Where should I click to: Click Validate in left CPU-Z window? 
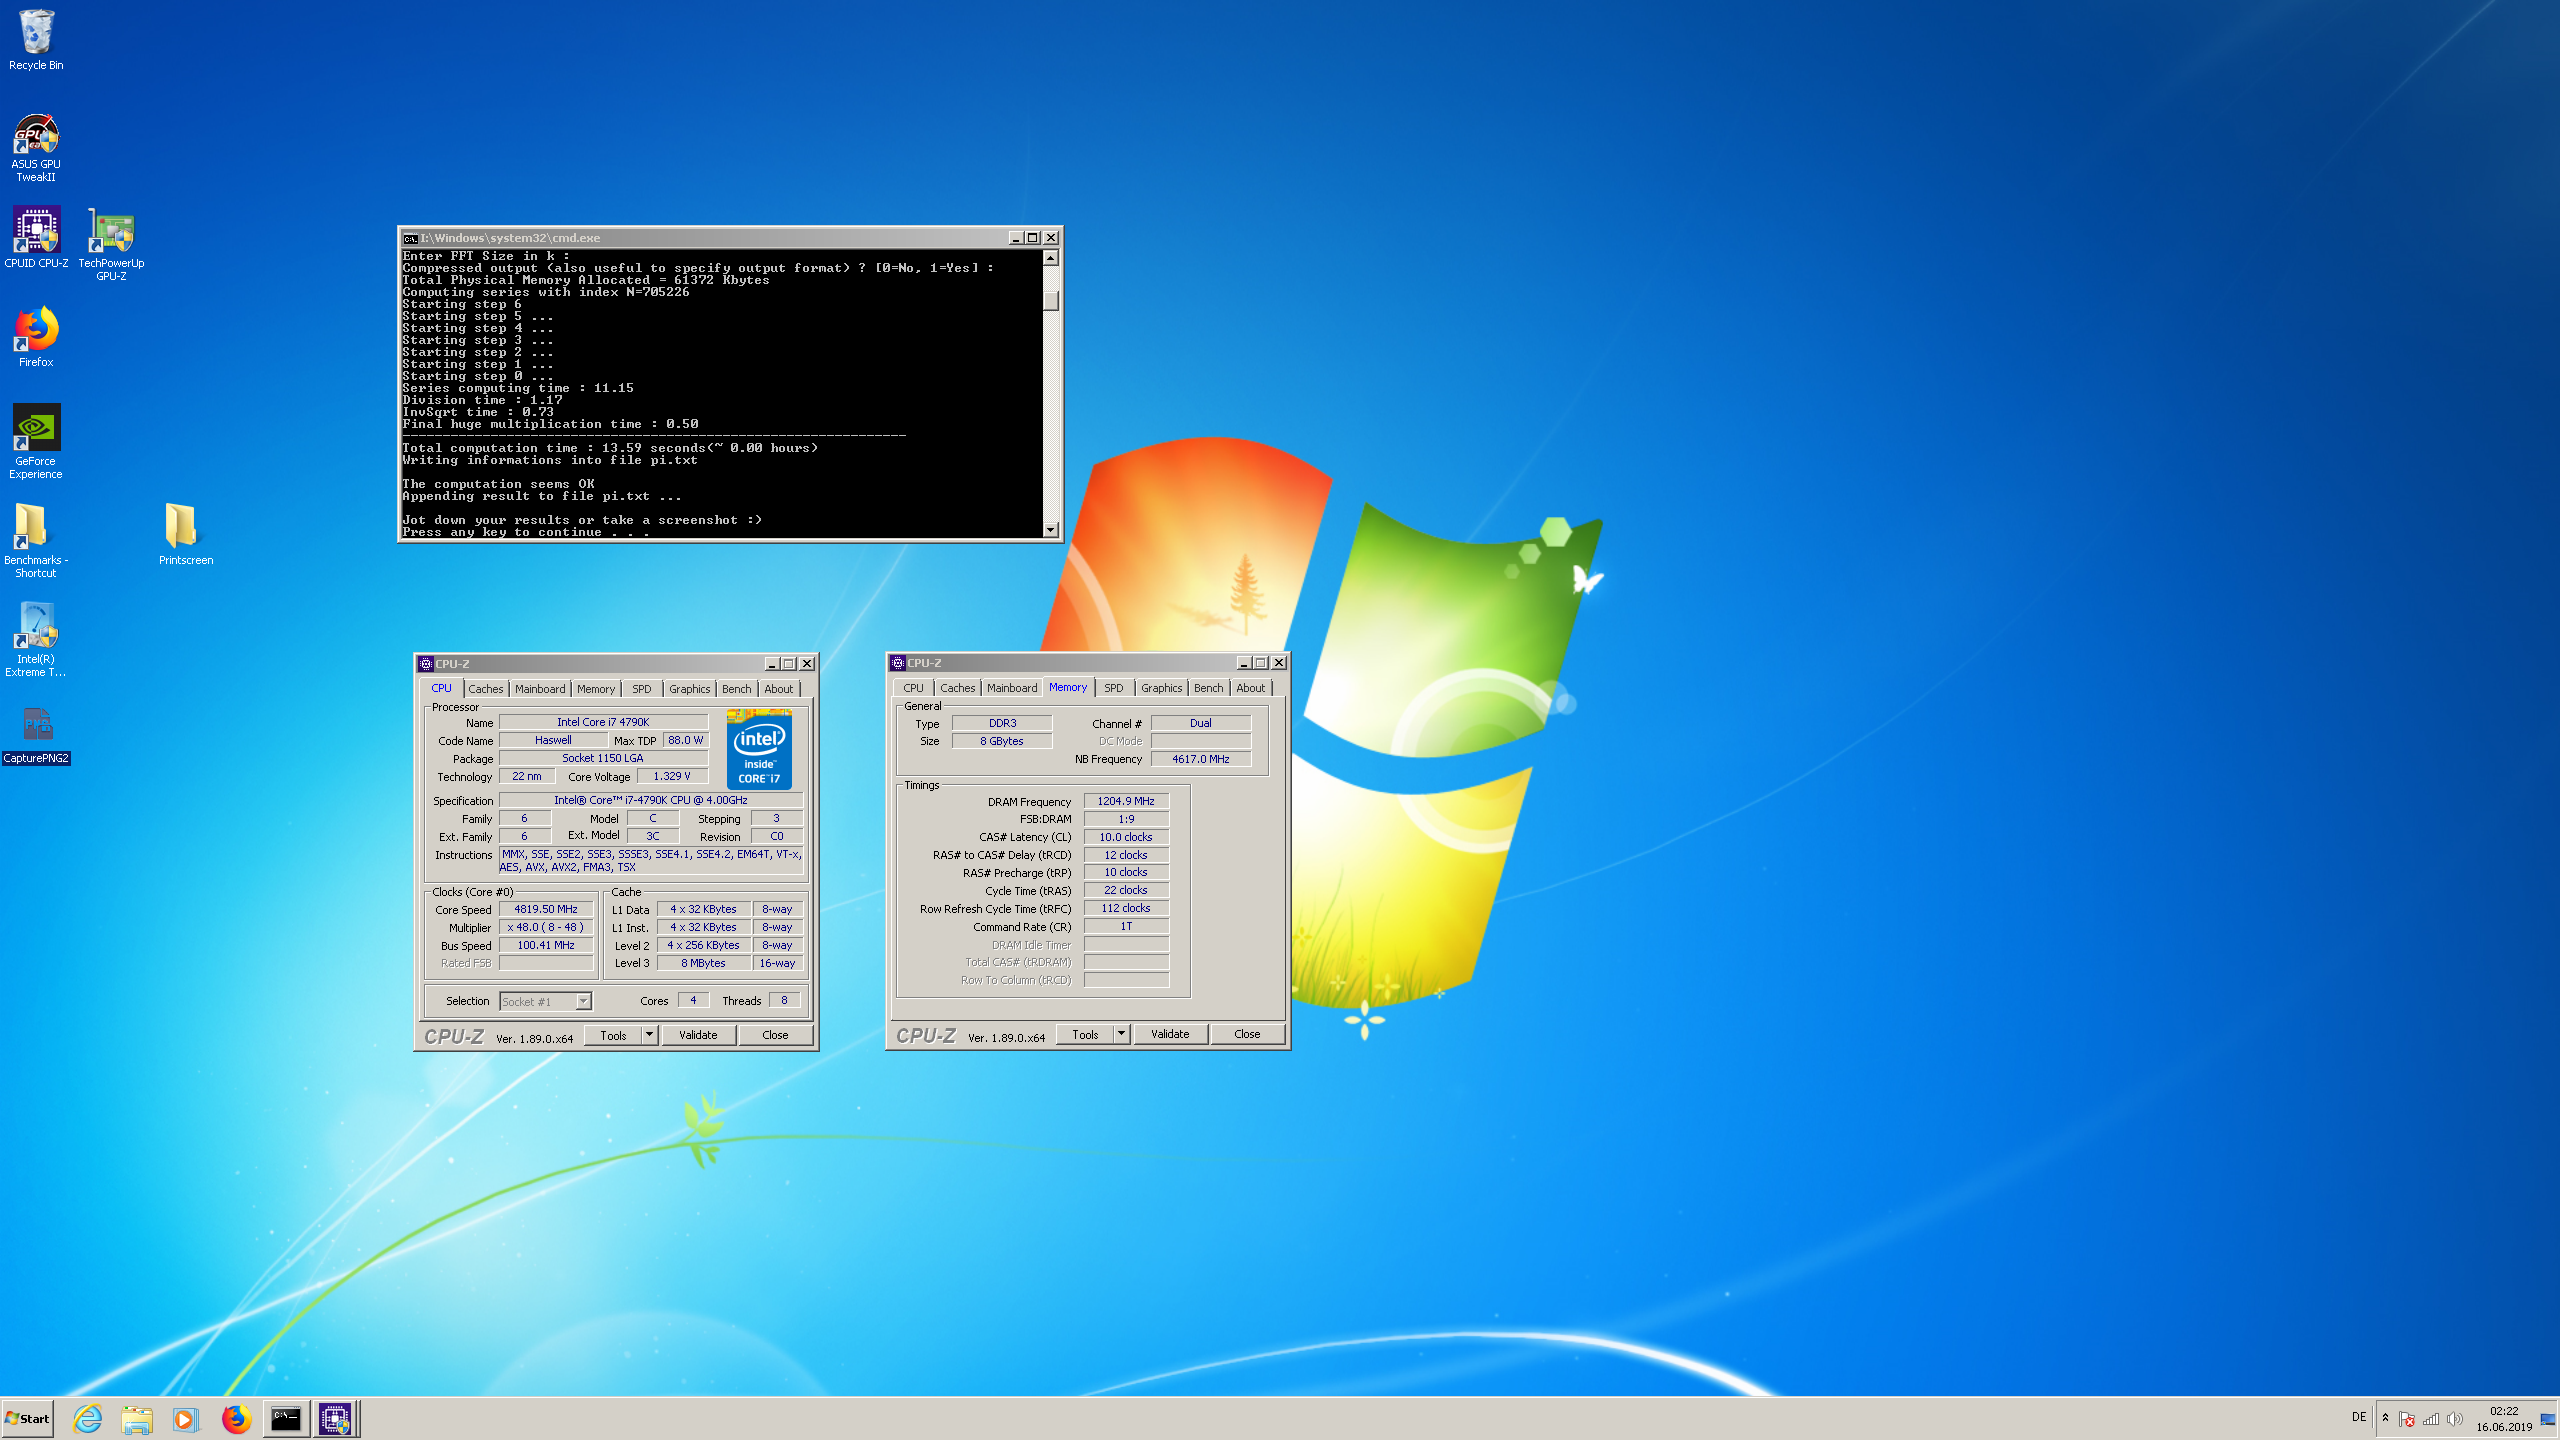coord(698,1035)
